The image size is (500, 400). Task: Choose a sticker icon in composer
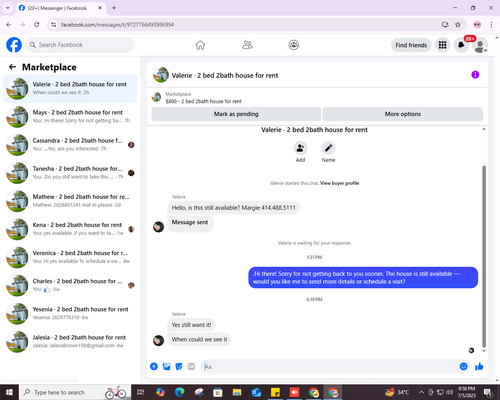point(179,366)
